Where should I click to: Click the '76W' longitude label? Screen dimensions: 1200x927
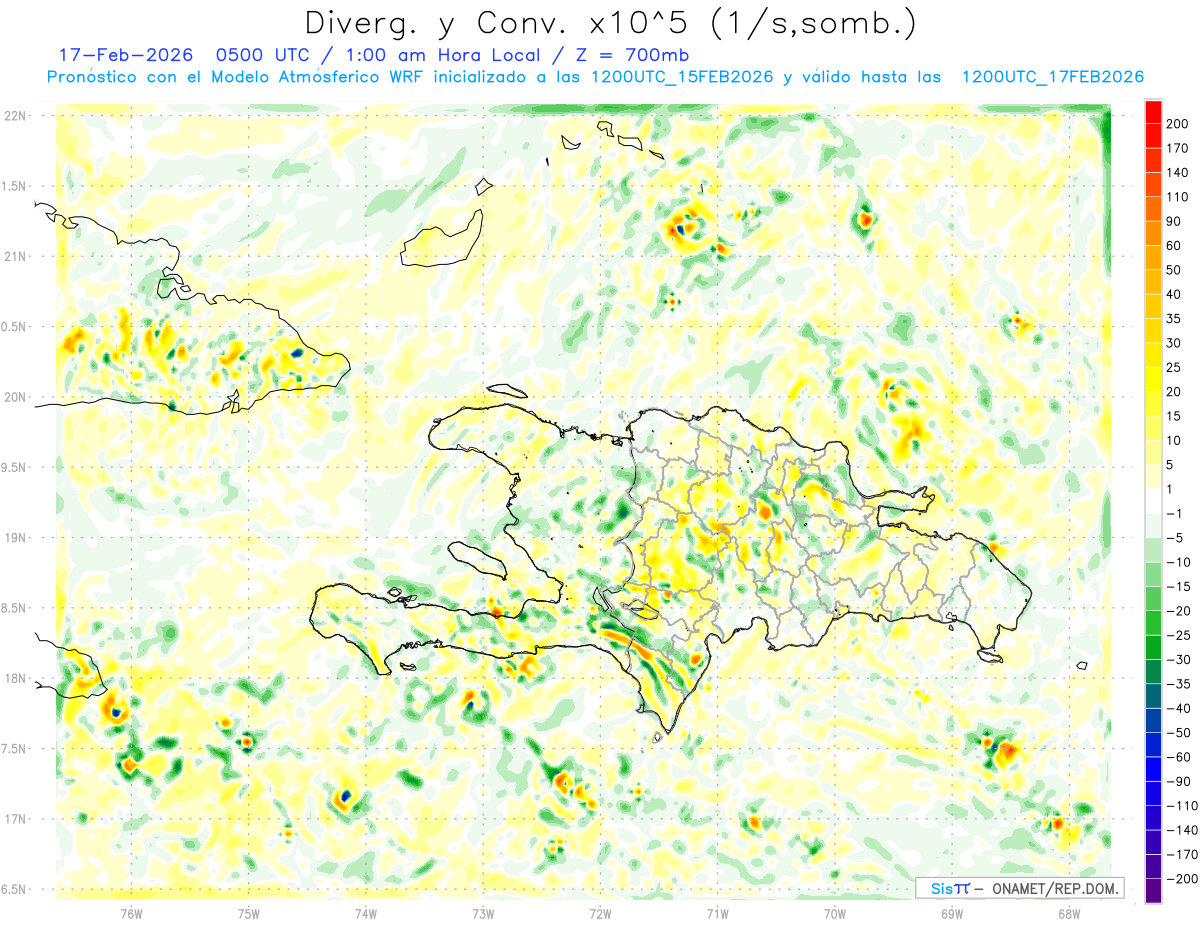[x=131, y=913]
